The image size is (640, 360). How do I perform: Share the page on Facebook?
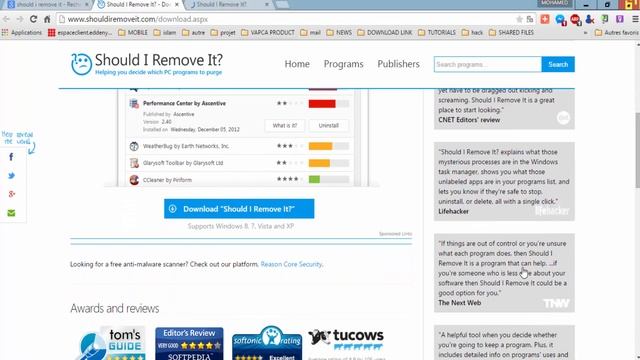click(x=11, y=157)
